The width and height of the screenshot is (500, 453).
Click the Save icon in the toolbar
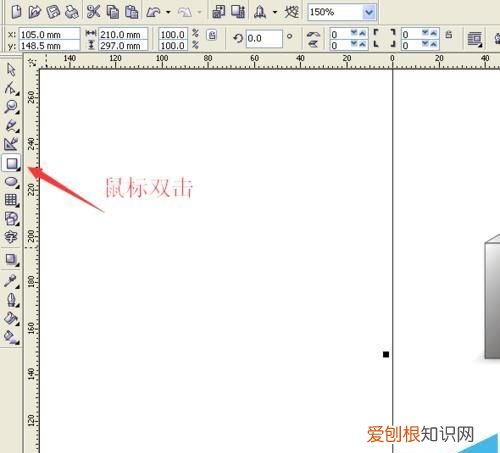tap(53, 12)
